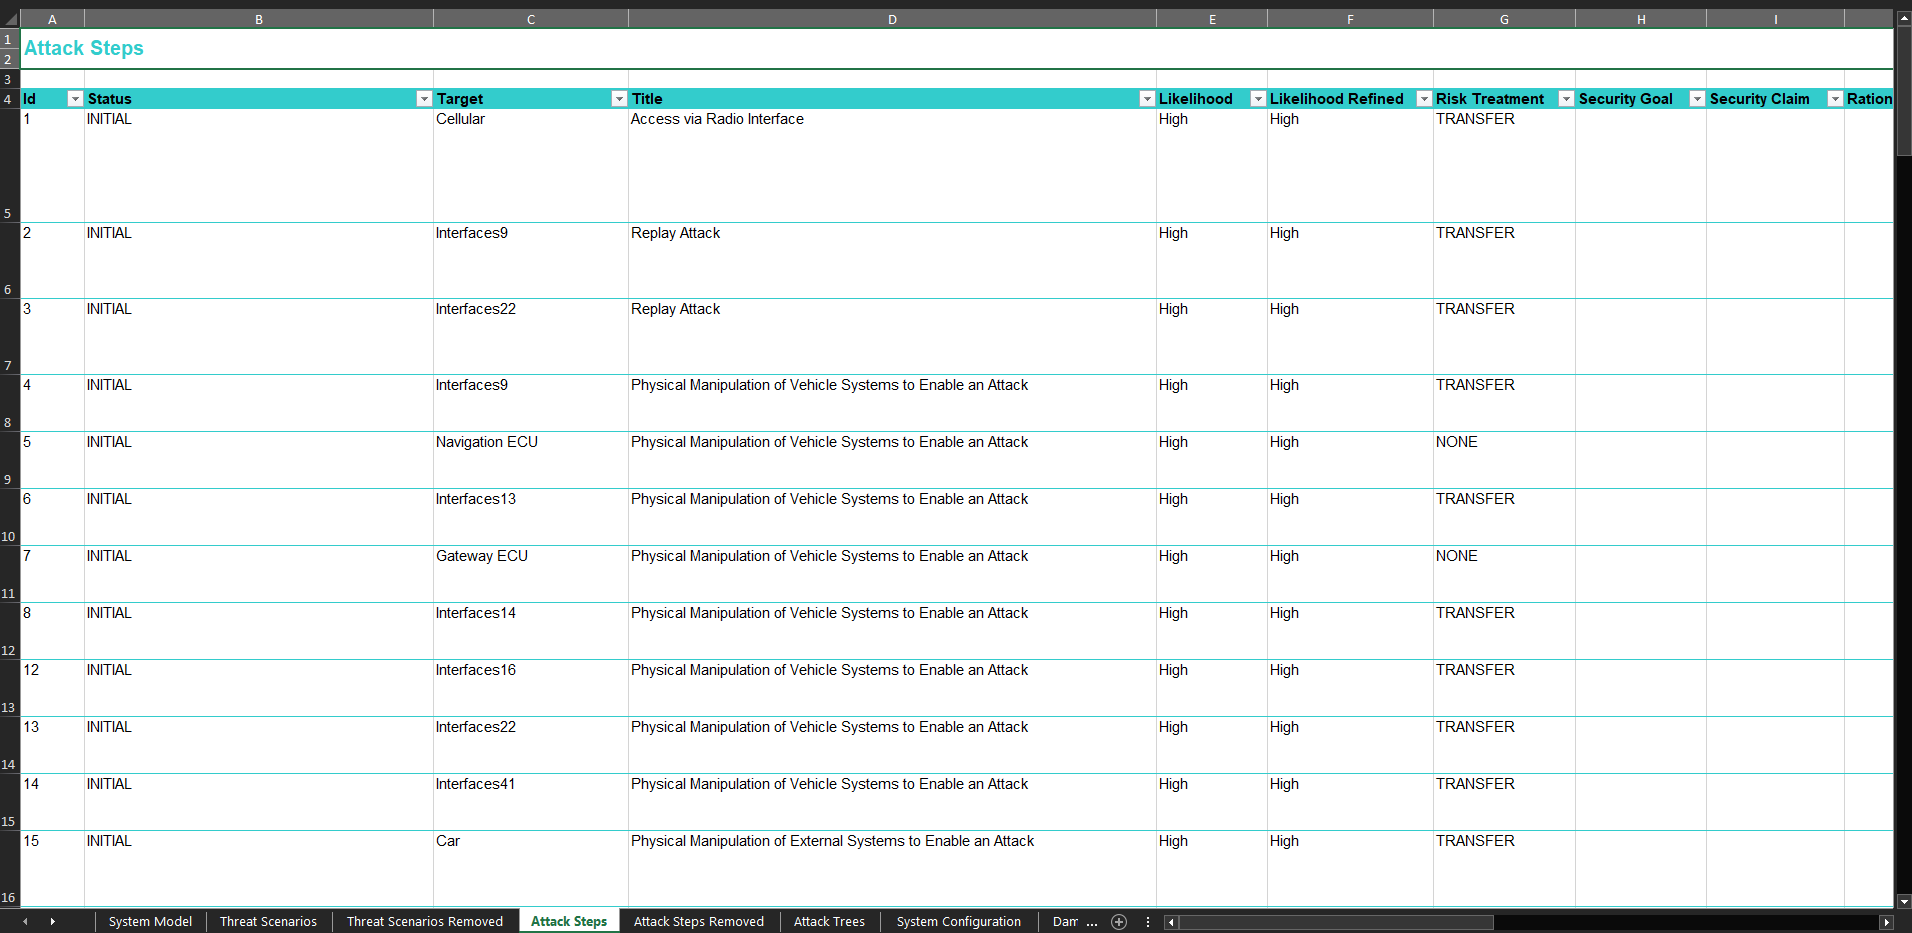The height and width of the screenshot is (933, 1912).
Task: Expand the Target column filter
Action: point(619,99)
